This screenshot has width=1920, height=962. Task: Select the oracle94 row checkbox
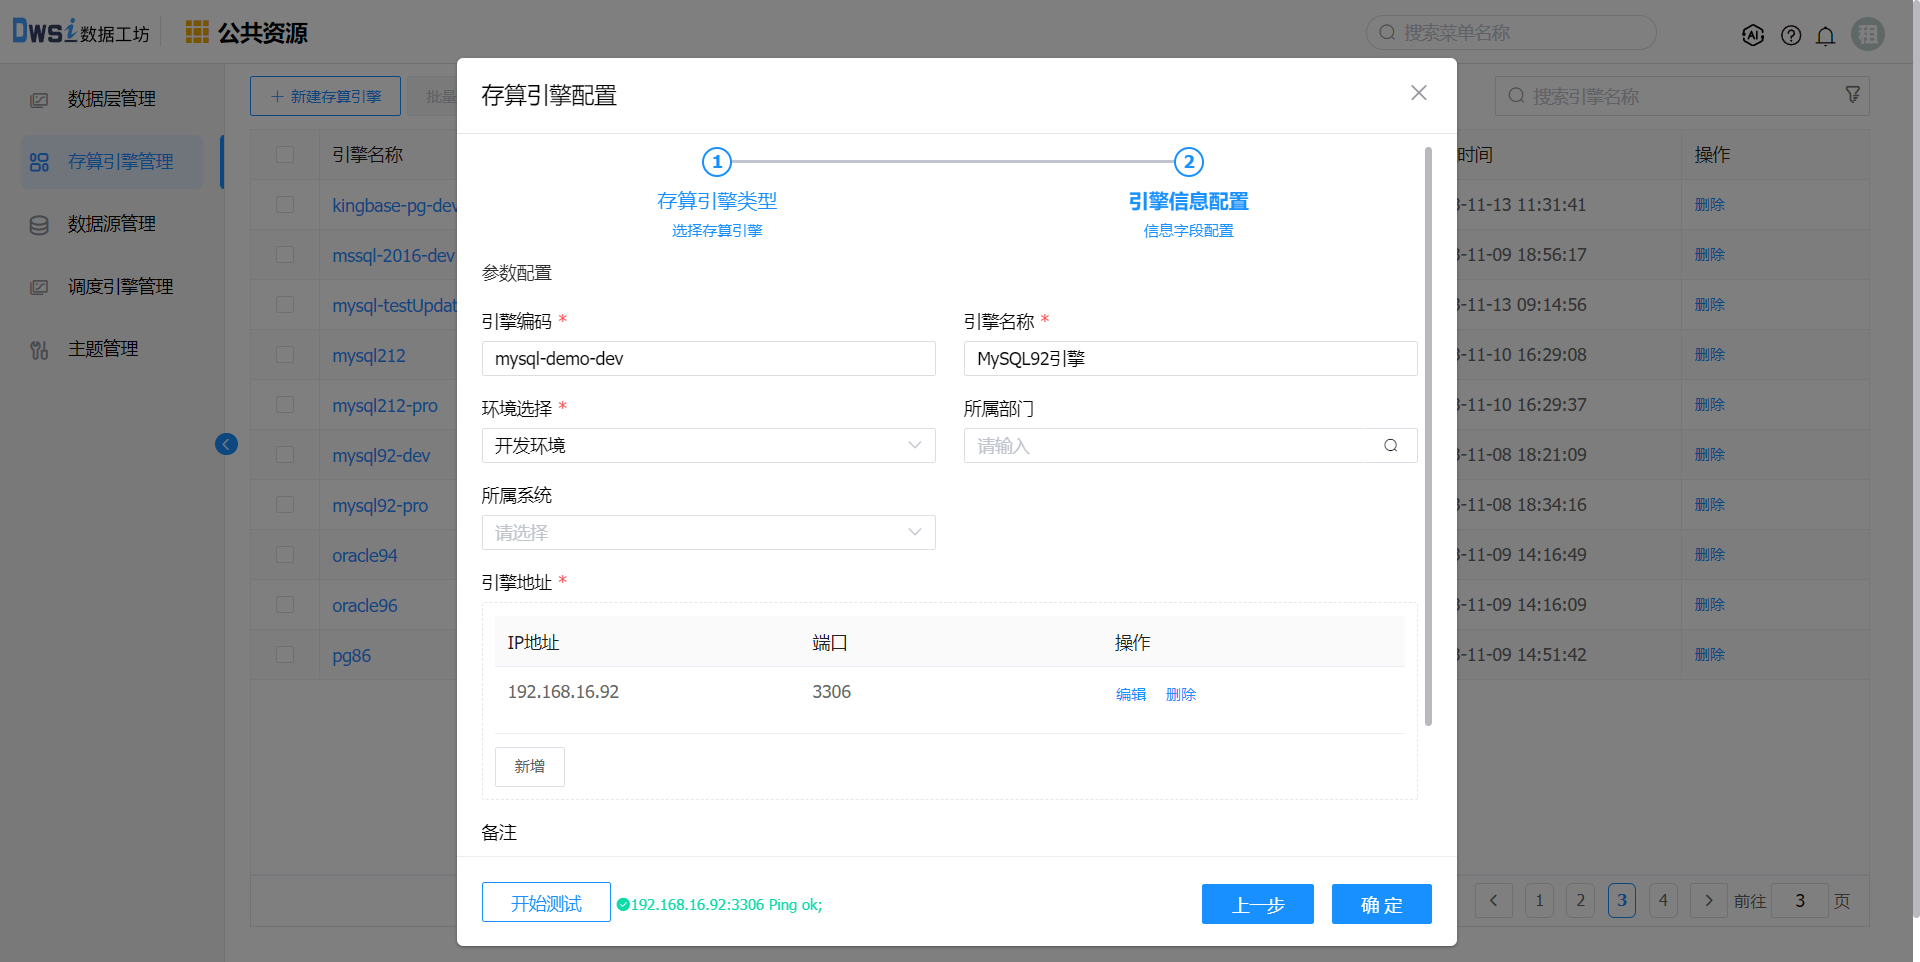(x=285, y=555)
